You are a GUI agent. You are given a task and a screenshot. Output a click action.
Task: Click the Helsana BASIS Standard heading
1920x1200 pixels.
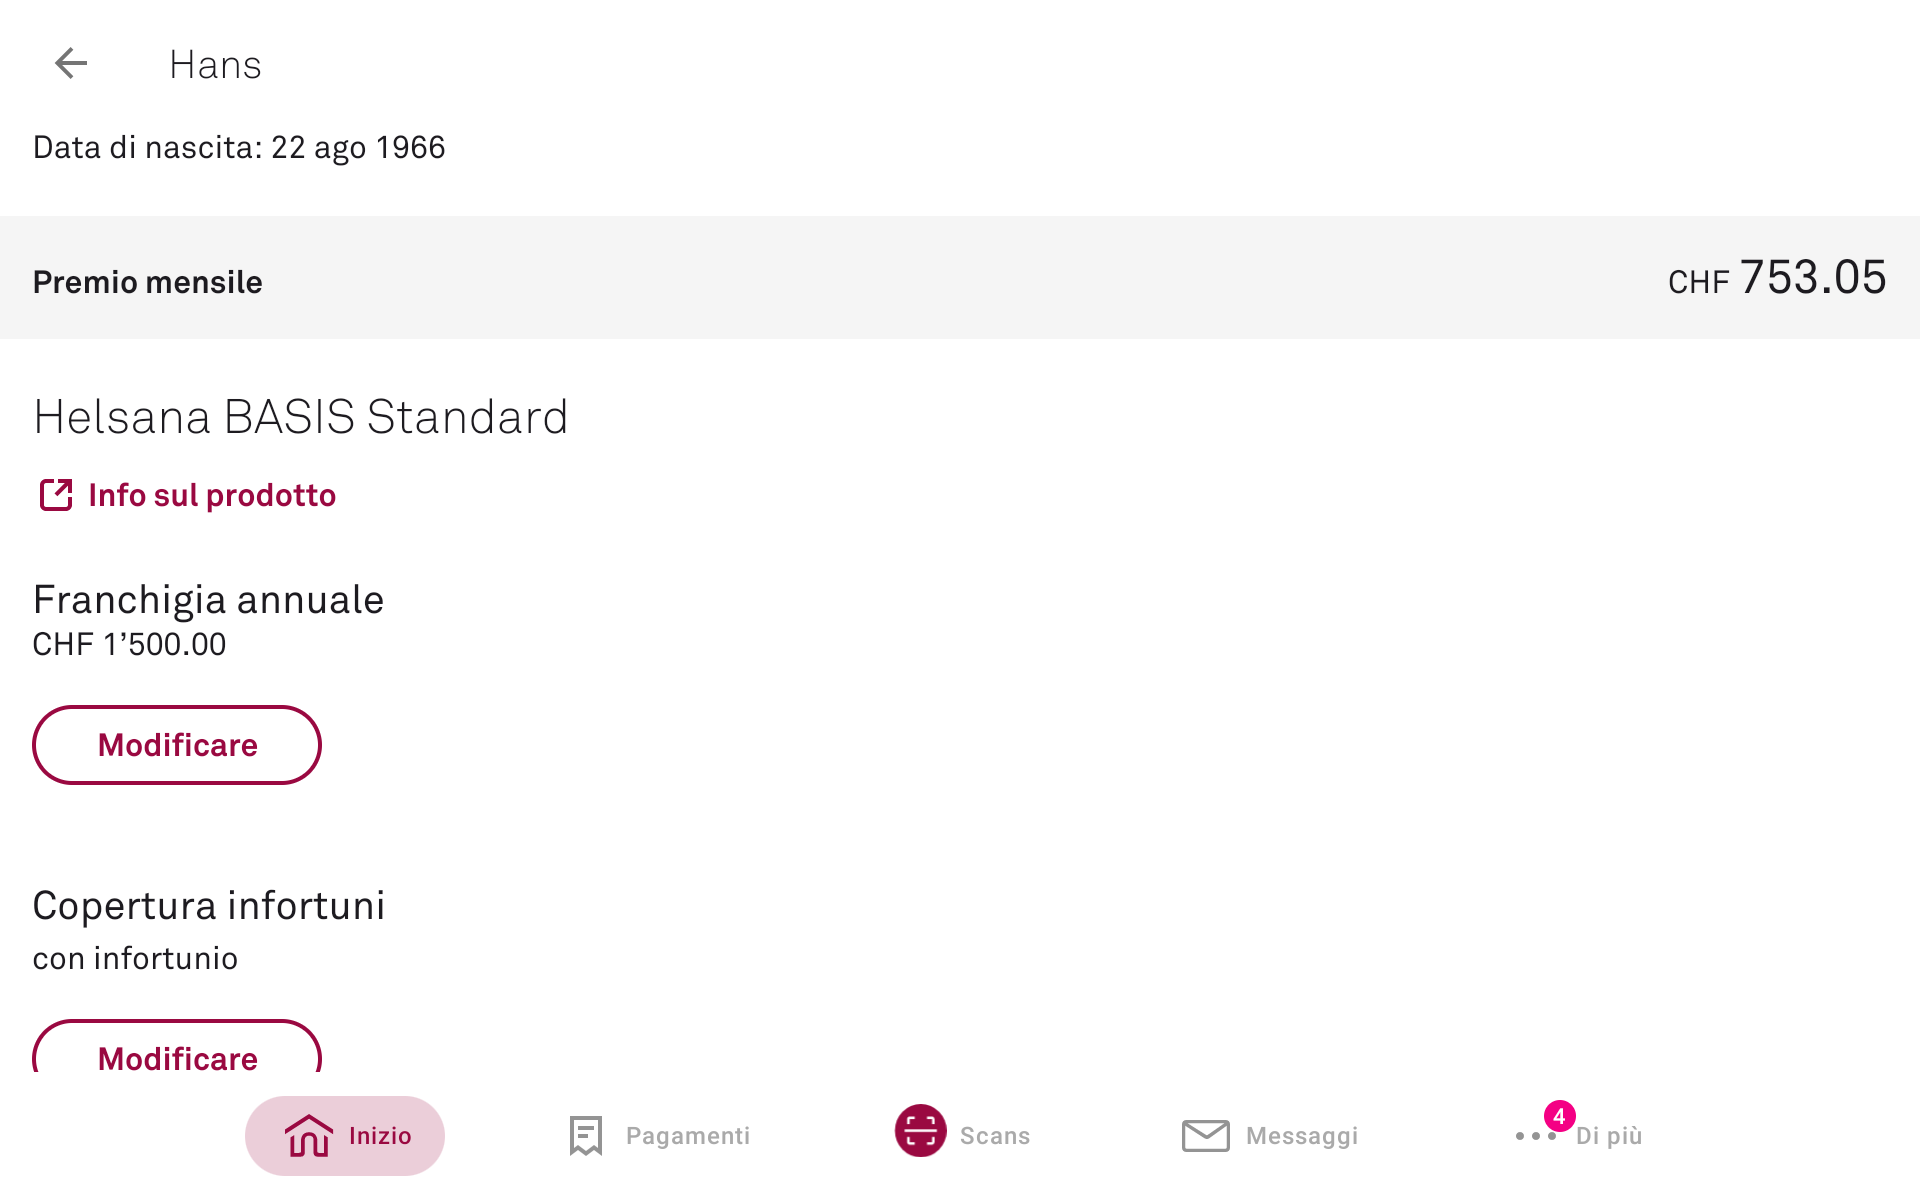point(300,417)
